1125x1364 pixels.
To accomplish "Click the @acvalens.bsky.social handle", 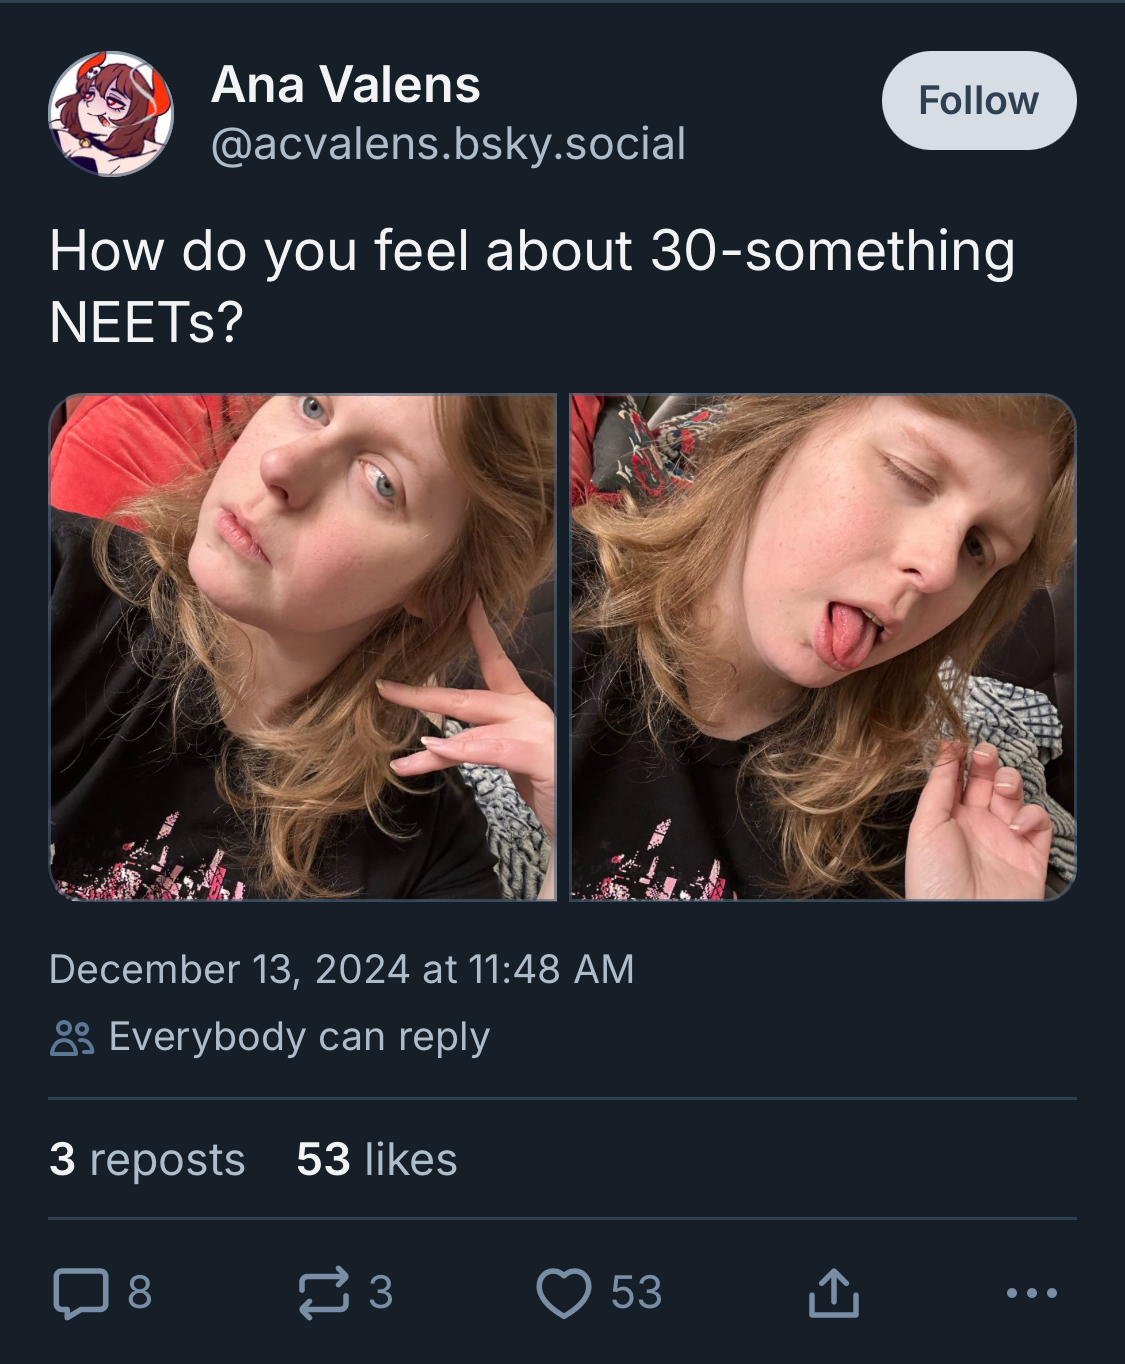I will click(448, 144).
